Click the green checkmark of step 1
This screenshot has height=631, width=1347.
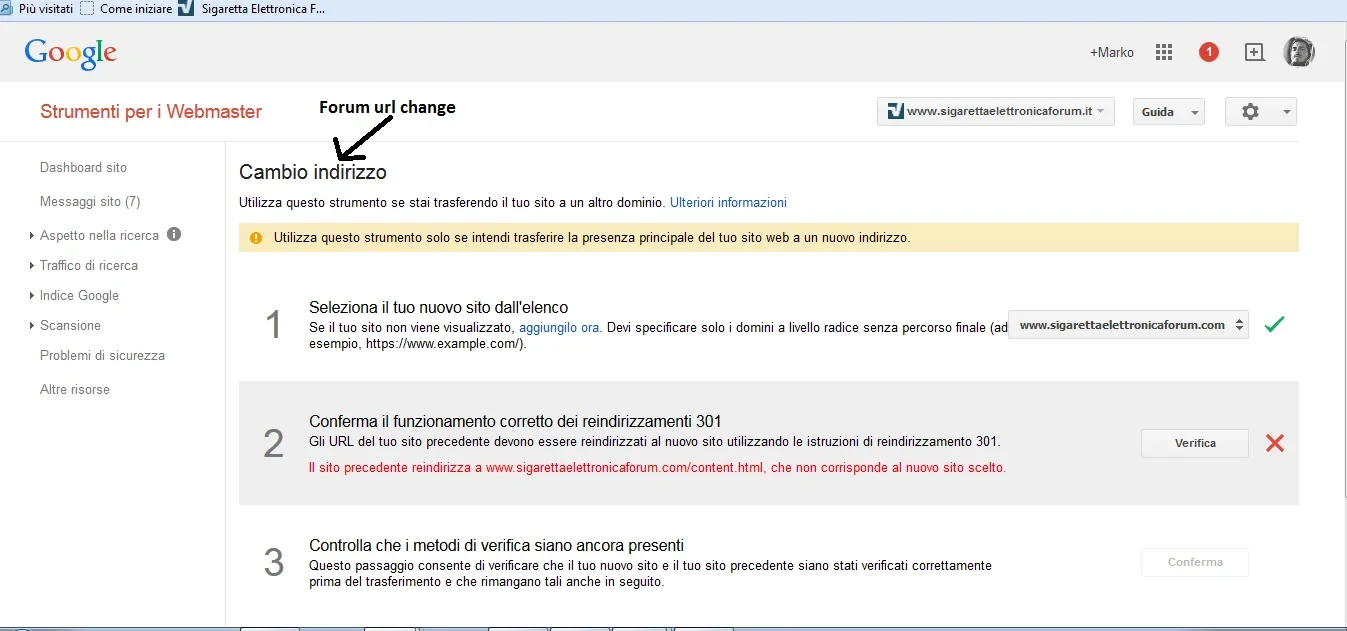(x=1274, y=324)
